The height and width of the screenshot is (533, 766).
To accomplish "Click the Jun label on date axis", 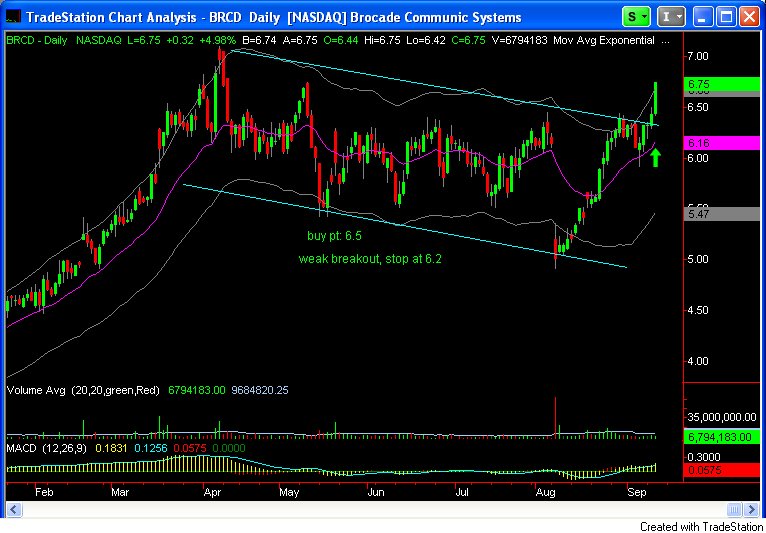I will click(x=375, y=492).
